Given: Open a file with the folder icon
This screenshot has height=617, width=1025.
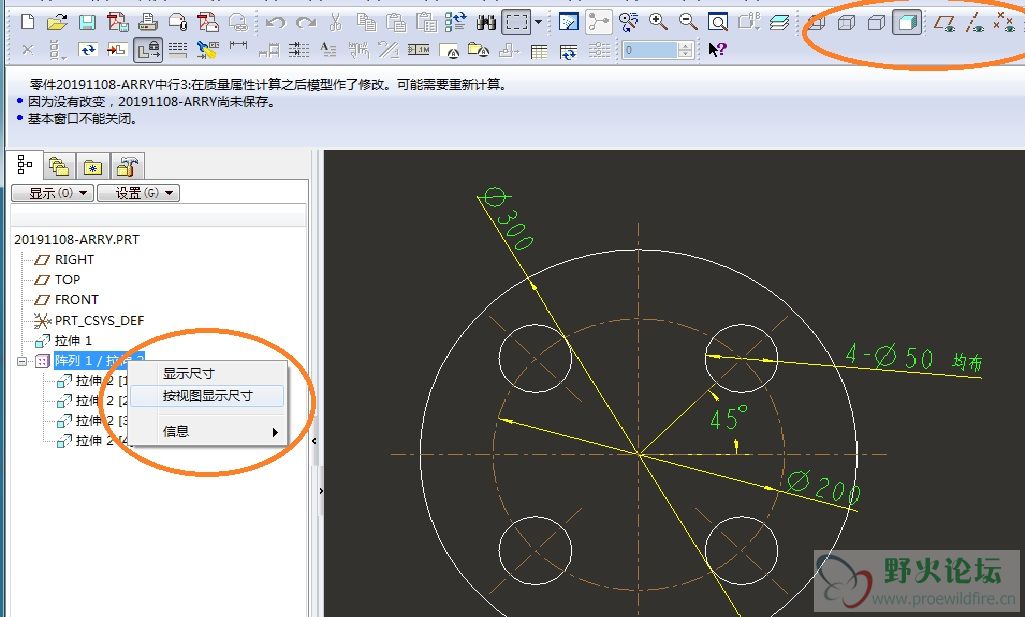Looking at the screenshot, I should click(x=57, y=22).
